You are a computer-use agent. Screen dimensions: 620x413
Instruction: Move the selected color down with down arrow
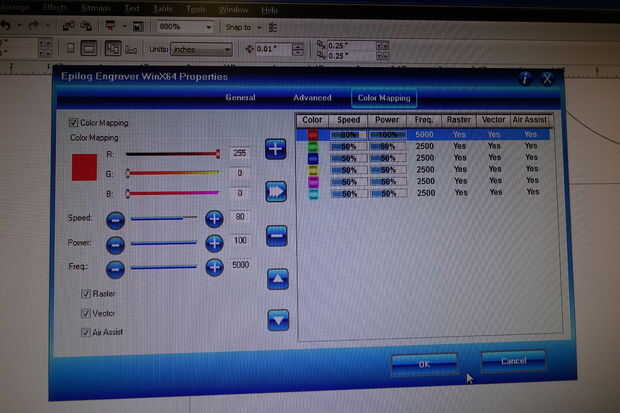[x=278, y=320]
